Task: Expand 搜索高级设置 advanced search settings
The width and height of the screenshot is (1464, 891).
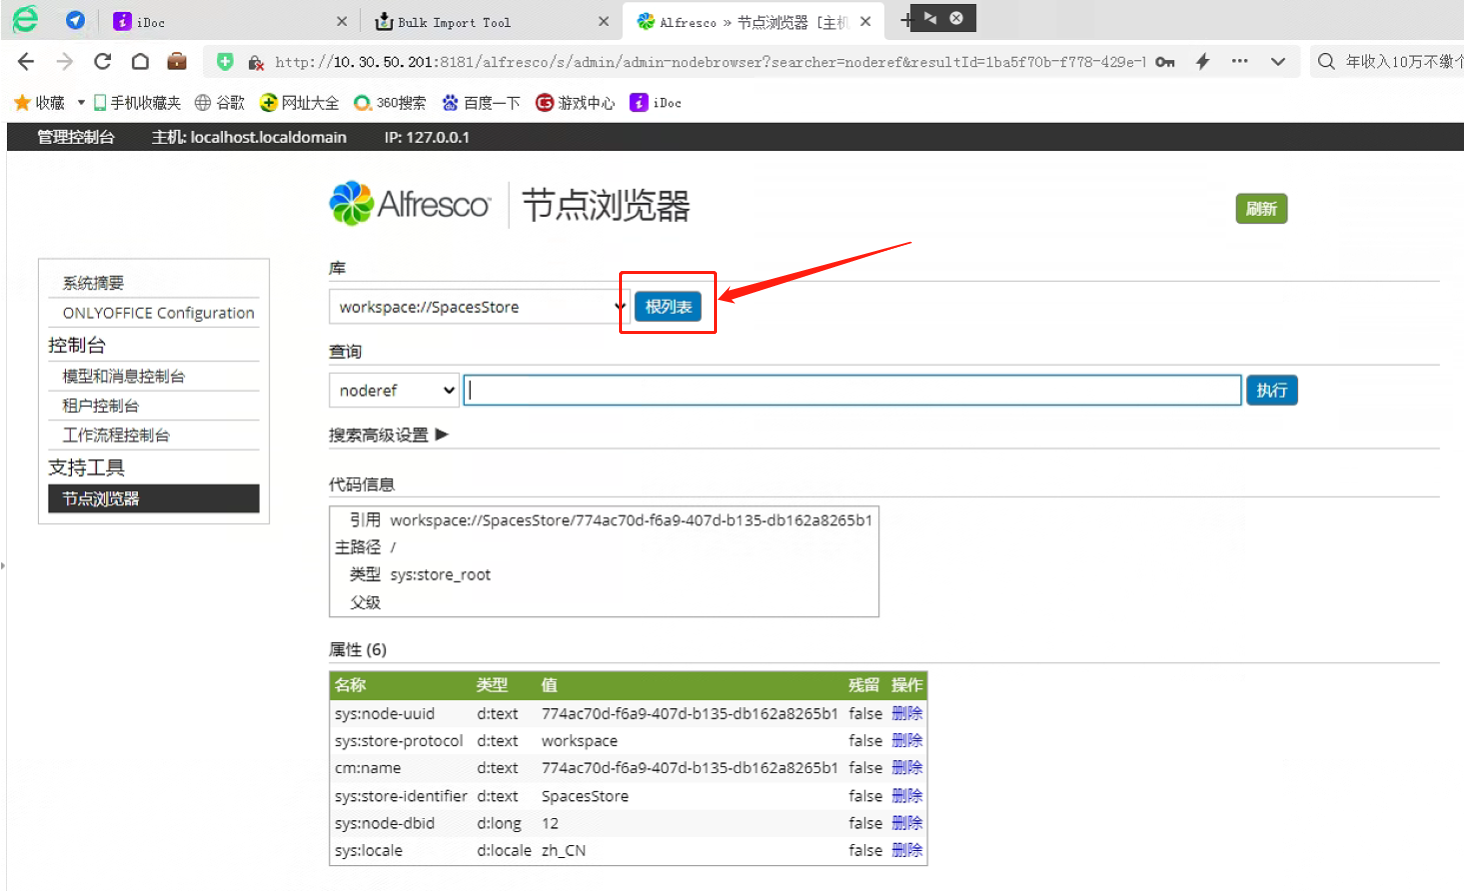Action: coord(388,435)
